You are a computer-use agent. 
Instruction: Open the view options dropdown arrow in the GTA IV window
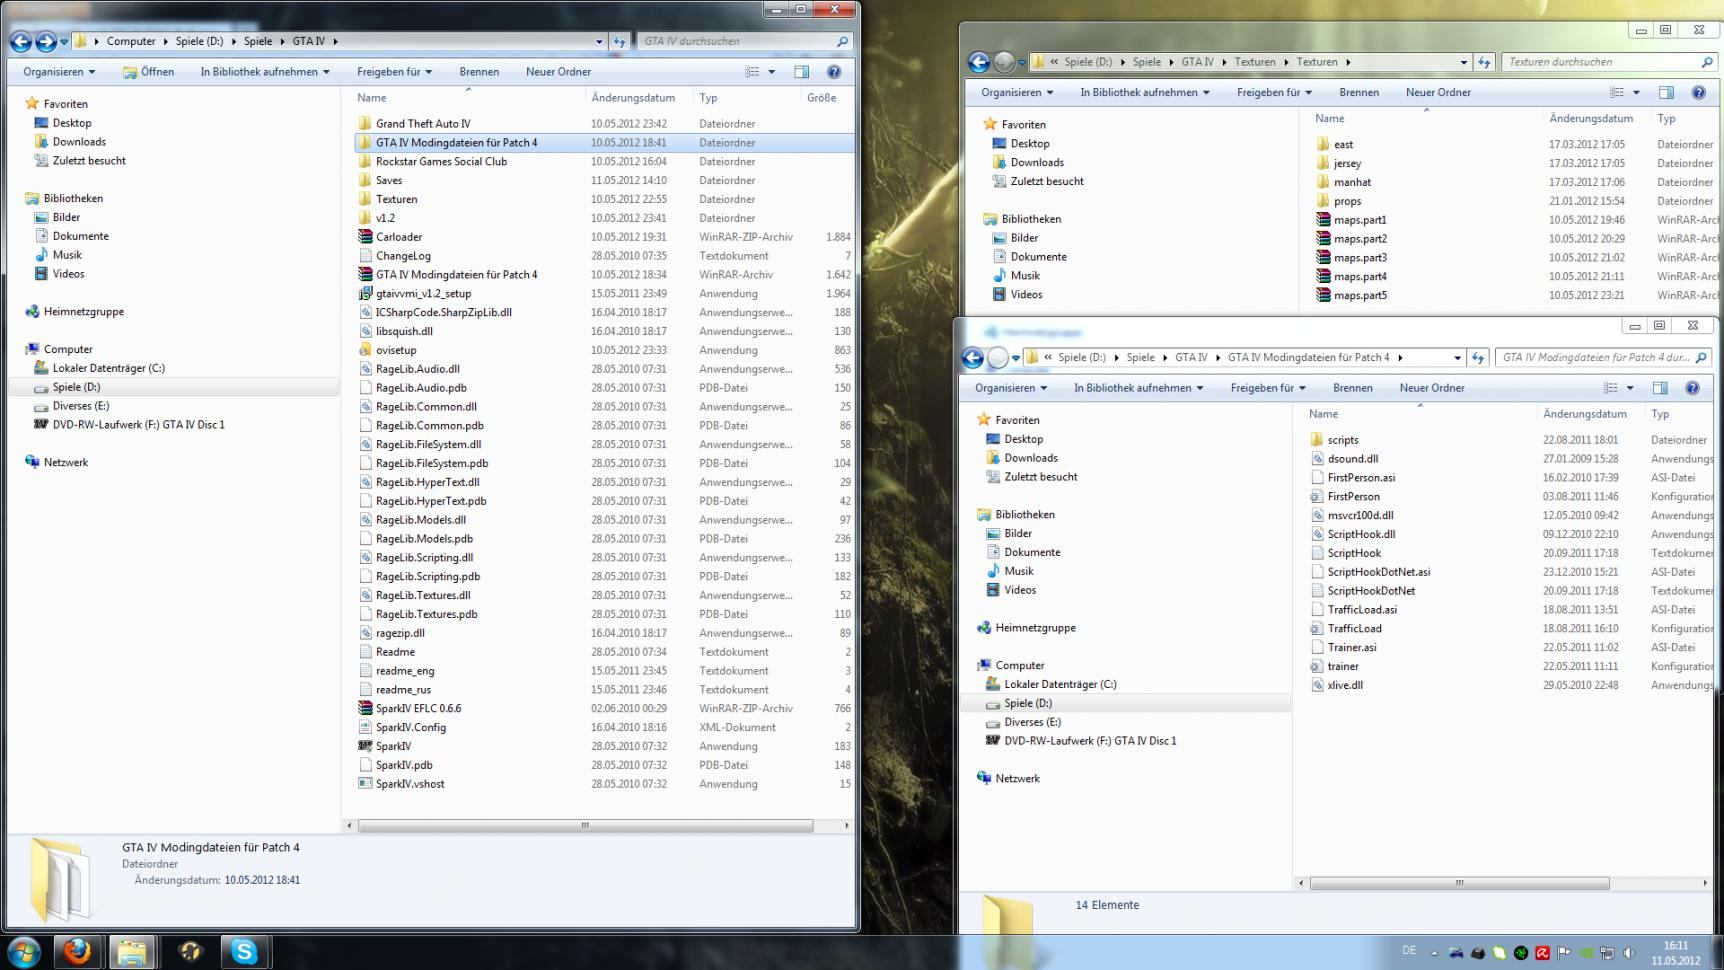pyautogui.click(x=771, y=72)
